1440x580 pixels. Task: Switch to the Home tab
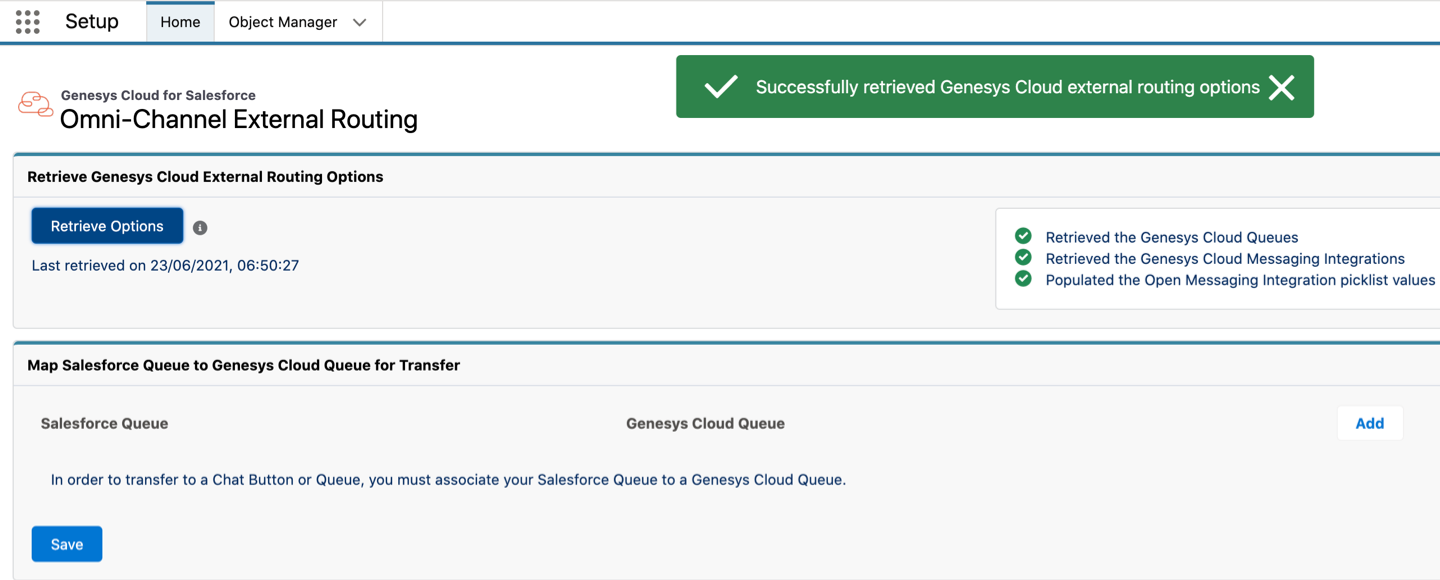(x=180, y=21)
